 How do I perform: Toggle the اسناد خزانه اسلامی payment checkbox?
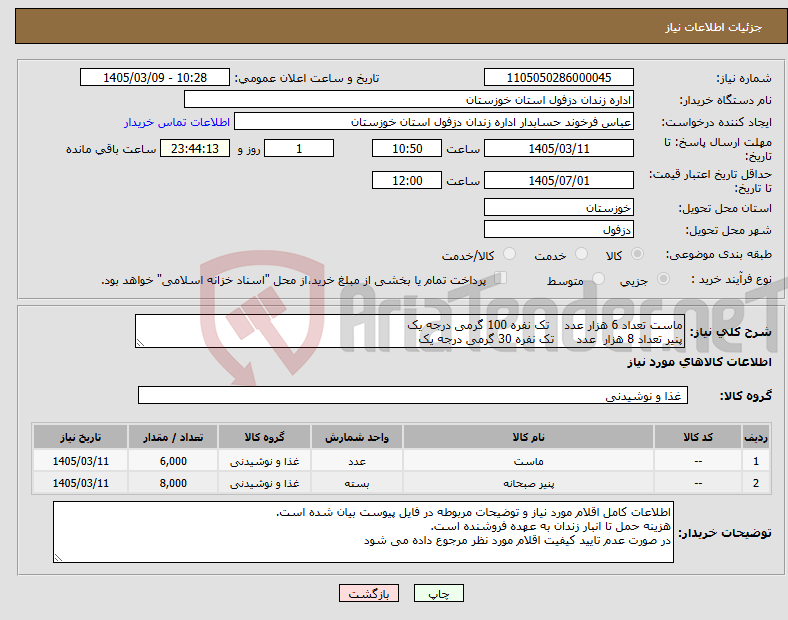tap(501, 278)
